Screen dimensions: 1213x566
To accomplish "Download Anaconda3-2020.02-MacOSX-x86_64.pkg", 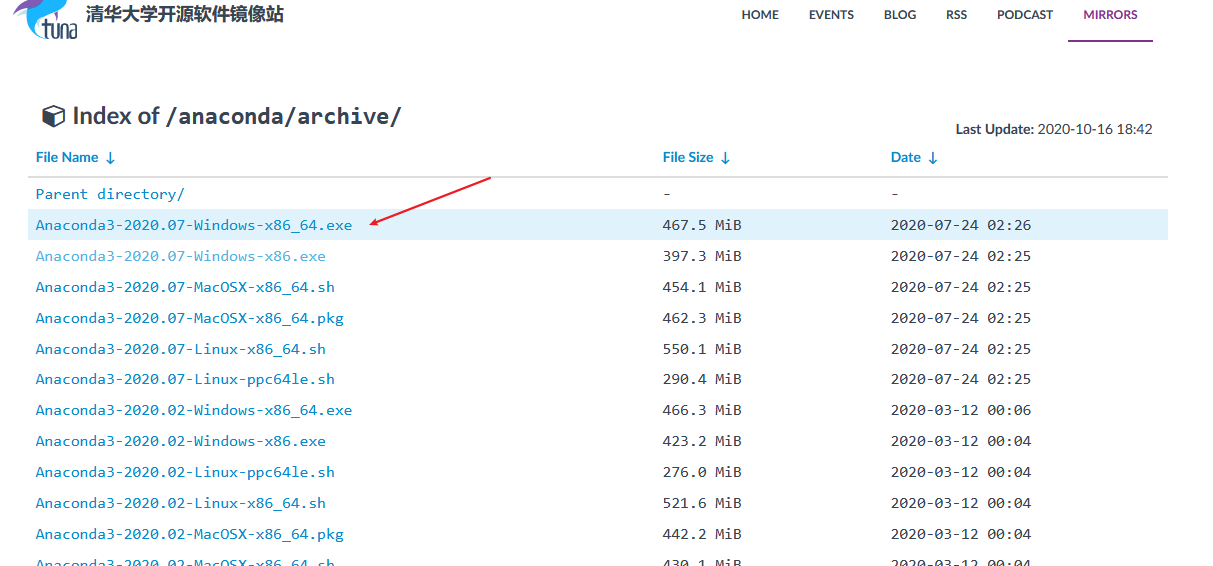I will [189, 534].
